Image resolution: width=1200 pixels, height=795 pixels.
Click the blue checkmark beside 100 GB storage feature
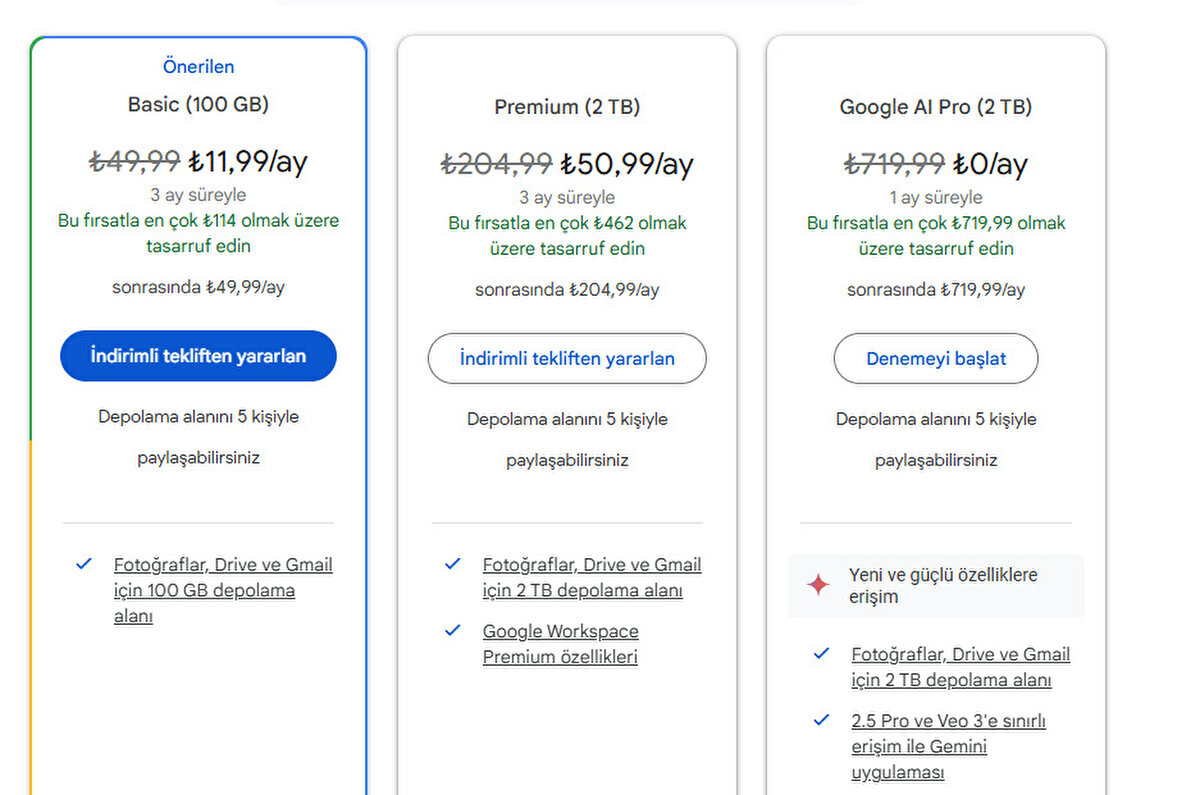point(84,563)
